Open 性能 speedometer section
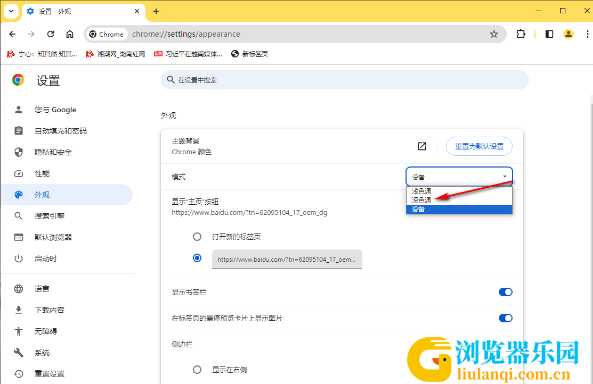The image size is (593, 384). pos(67,173)
